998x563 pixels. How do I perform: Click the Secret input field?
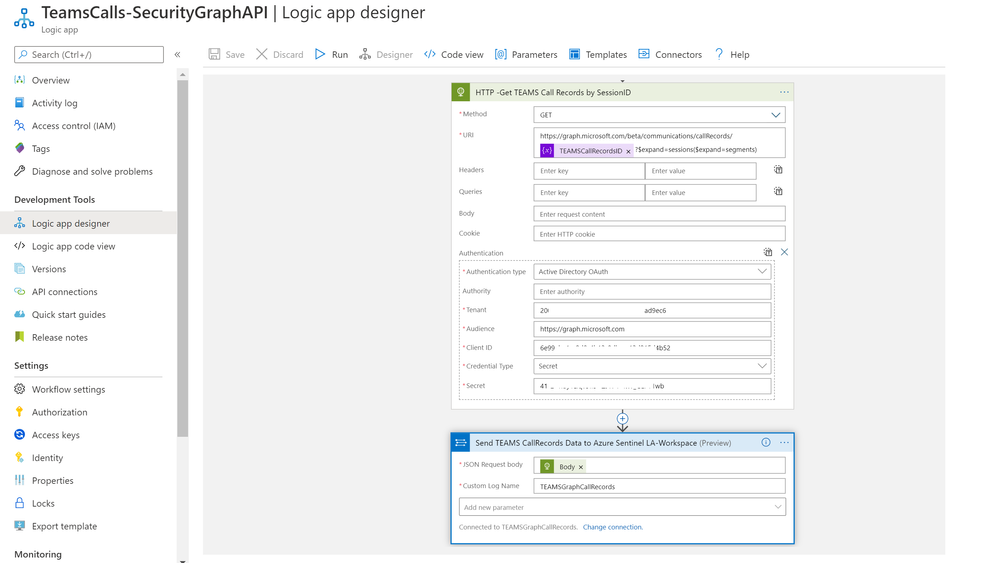click(652, 386)
